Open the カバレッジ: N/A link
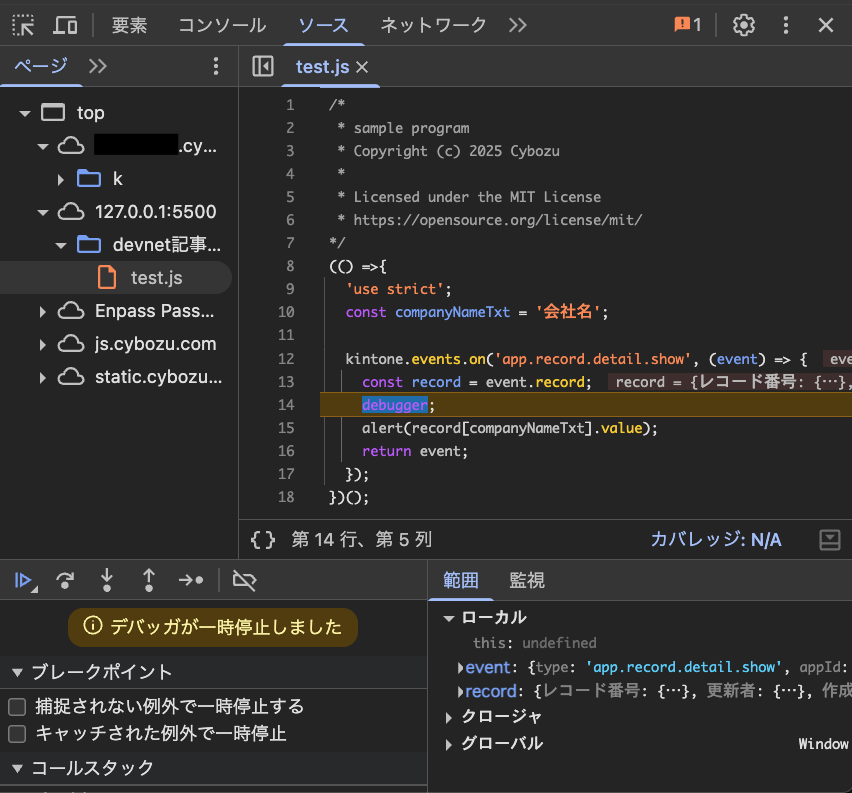Image resolution: width=852 pixels, height=793 pixels. [x=716, y=540]
